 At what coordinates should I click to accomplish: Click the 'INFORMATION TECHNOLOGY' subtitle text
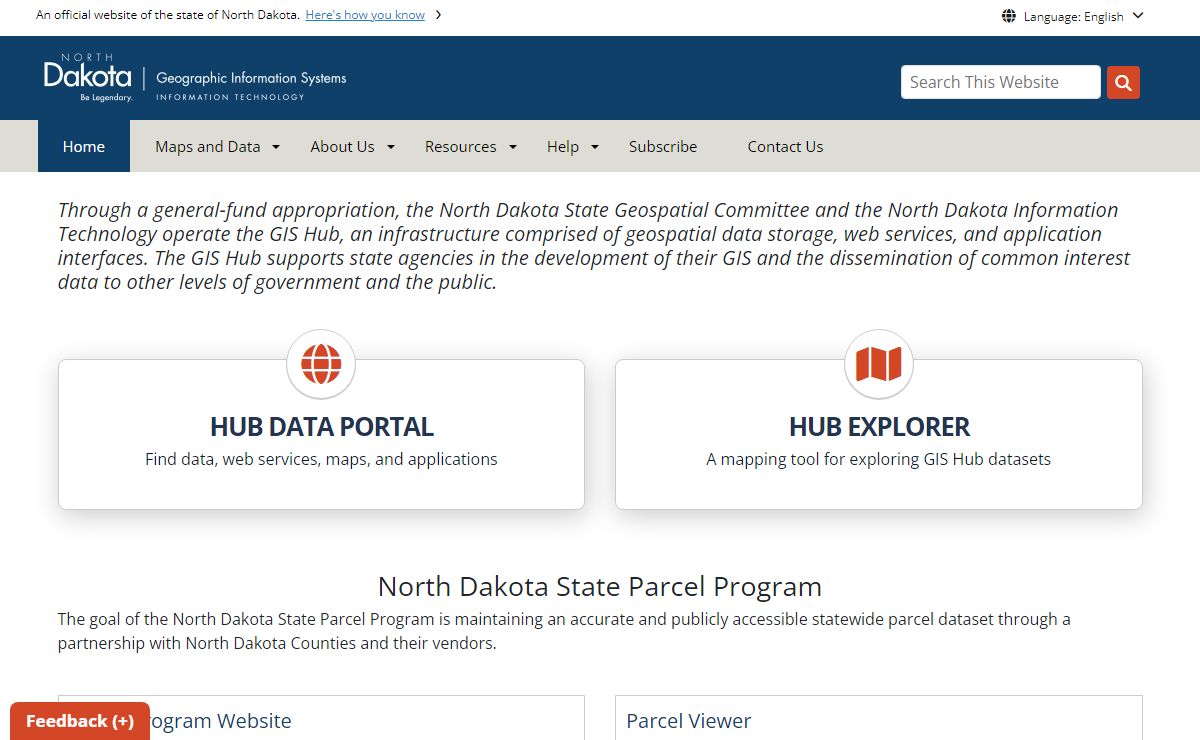click(x=230, y=97)
